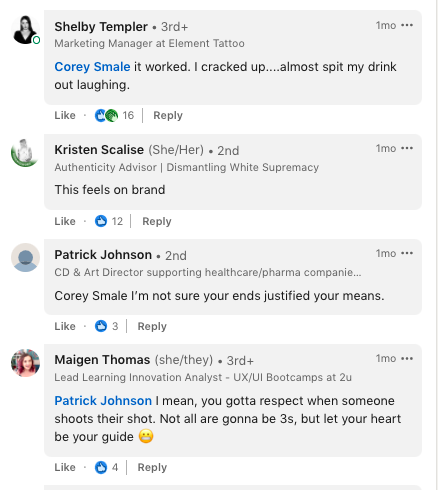
Task: Open the three-dot menu on Patrick Johnson's comment
Action: pyautogui.click(x=407, y=253)
